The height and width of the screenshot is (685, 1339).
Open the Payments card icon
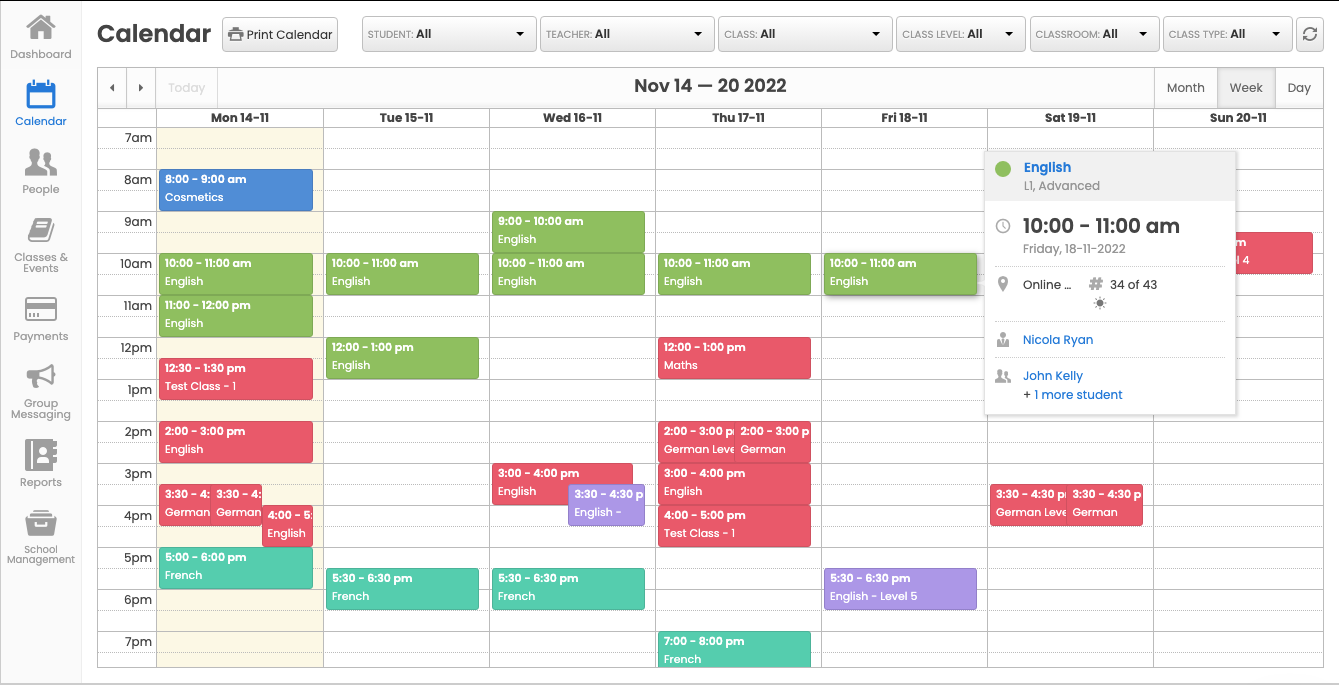coord(41,309)
